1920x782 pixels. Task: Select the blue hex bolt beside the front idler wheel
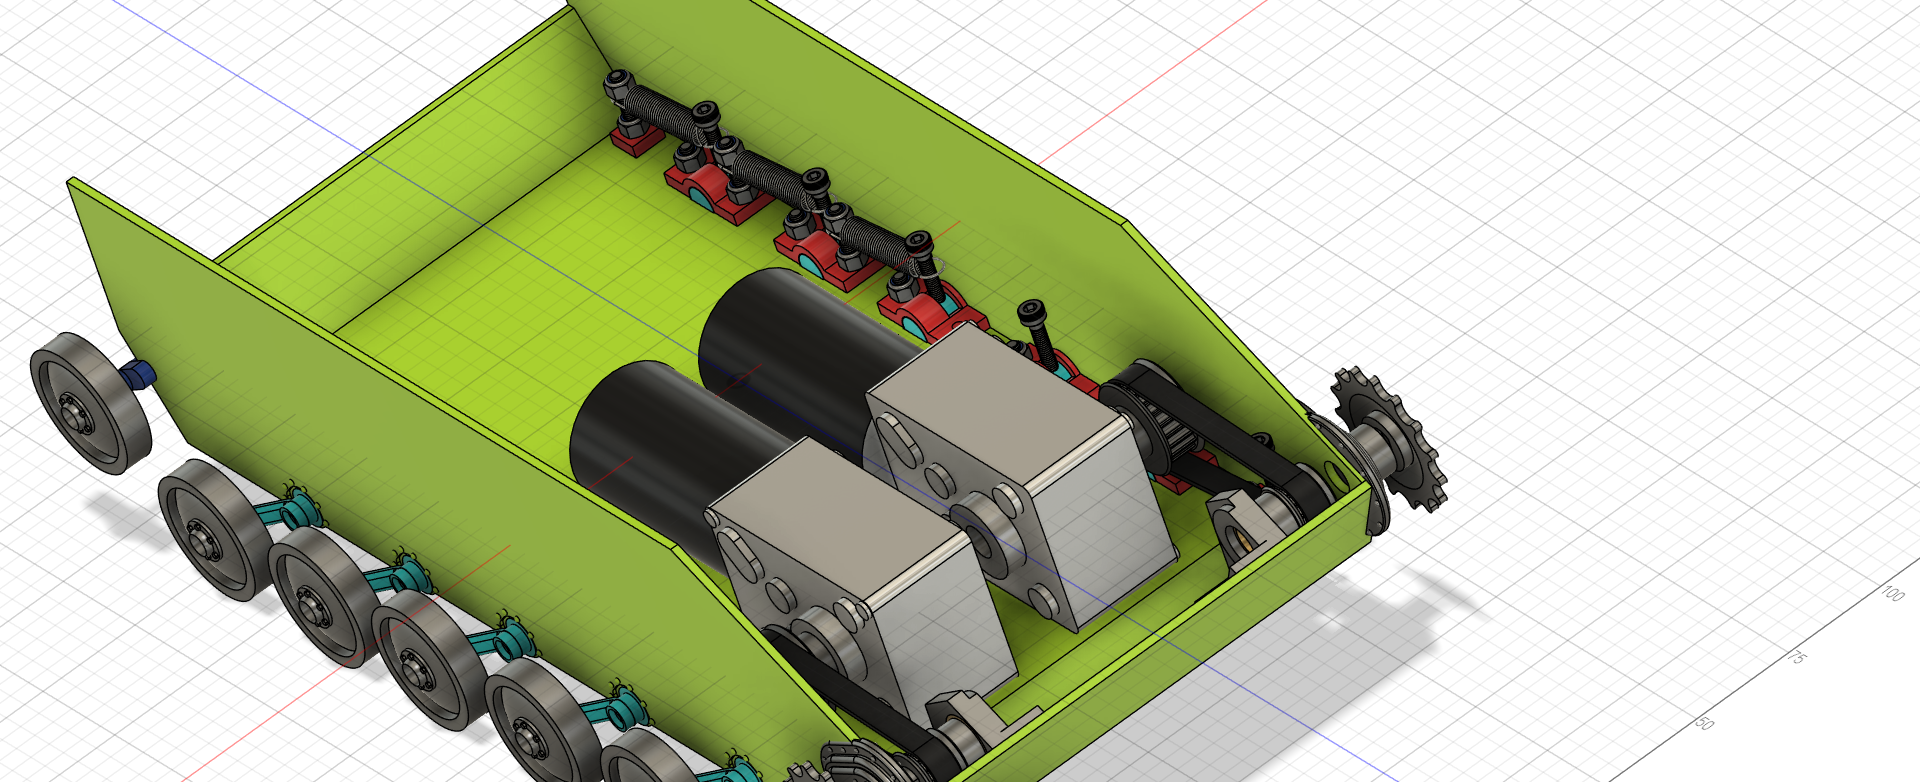(138, 375)
